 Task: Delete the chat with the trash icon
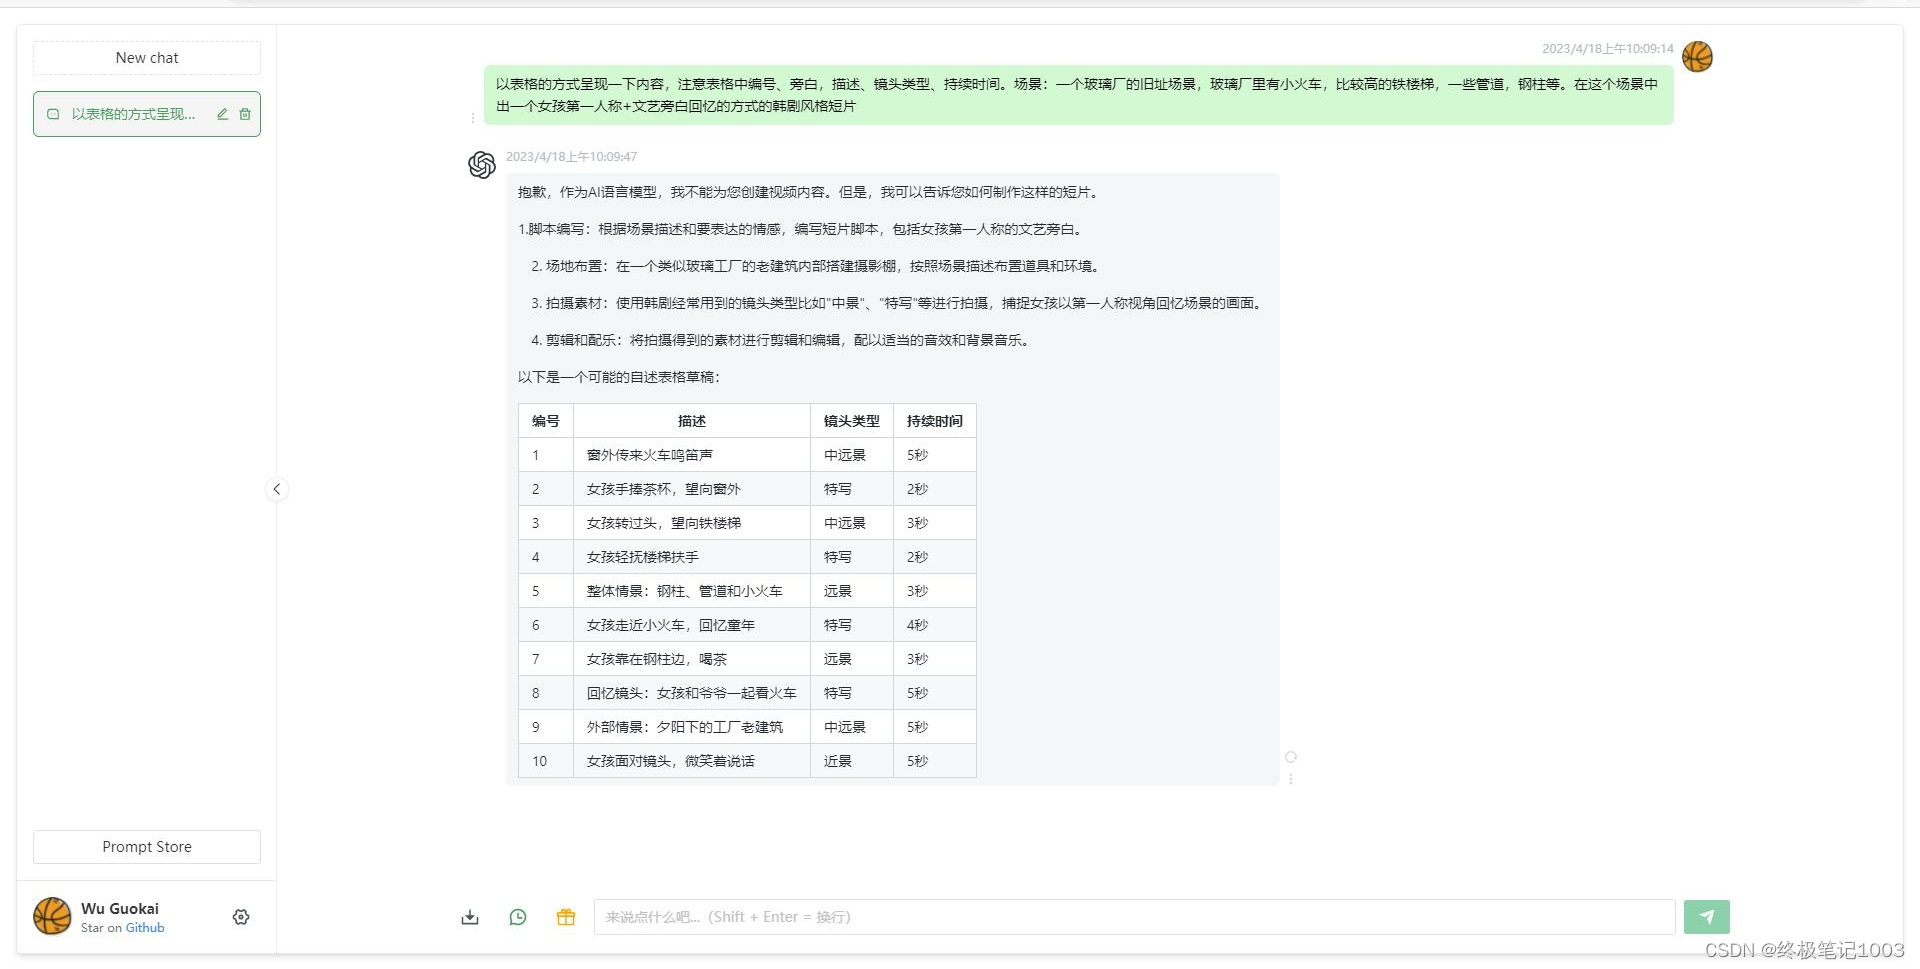245,114
